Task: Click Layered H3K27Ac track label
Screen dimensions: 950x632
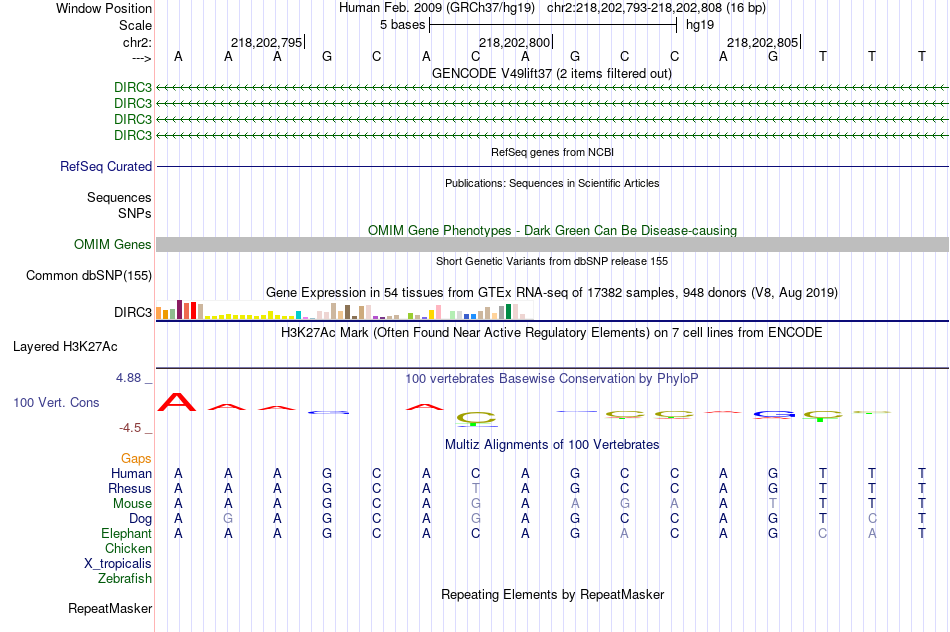Action: click(x=65, y=347)
